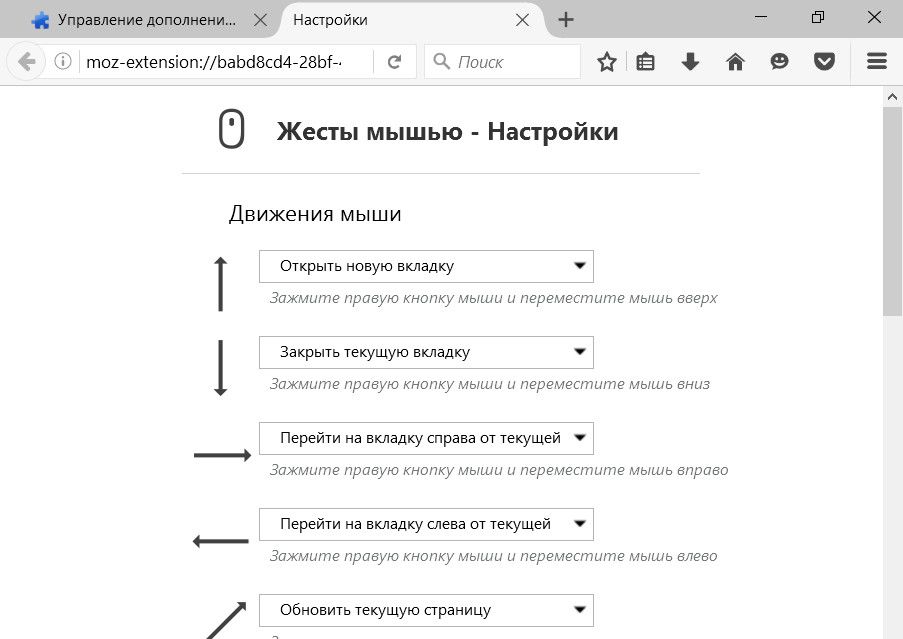Image resolution: width=903 pixels, height=639 pixels.
Task: Expand the 'Закрыть текущую вкладку' dropdown
Action: [x=426, y=353]
